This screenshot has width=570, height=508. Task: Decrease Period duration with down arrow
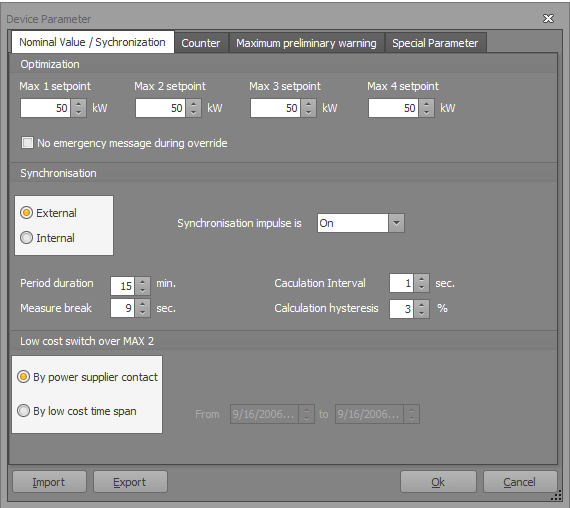coord(142,291)
